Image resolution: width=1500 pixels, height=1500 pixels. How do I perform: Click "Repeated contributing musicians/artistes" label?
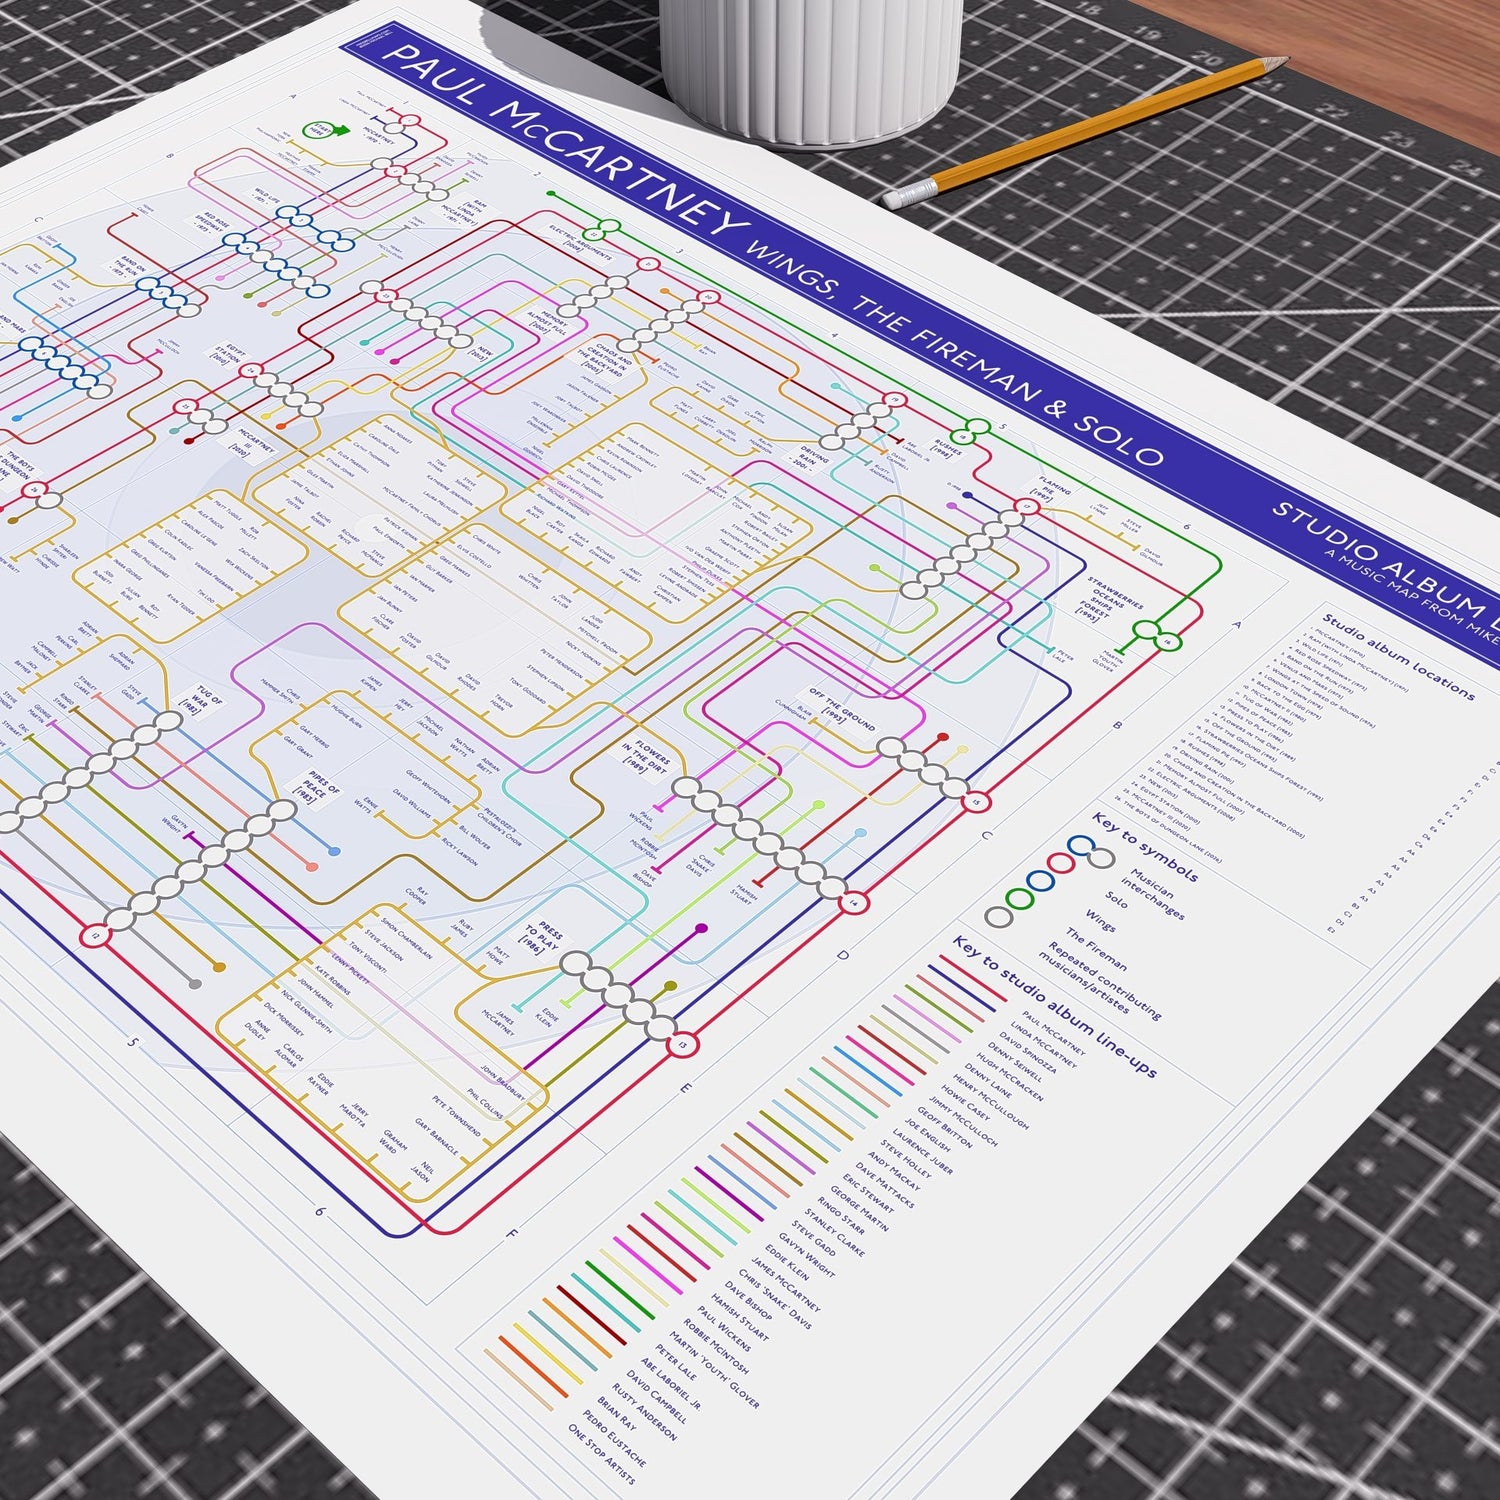point(1099,982)
